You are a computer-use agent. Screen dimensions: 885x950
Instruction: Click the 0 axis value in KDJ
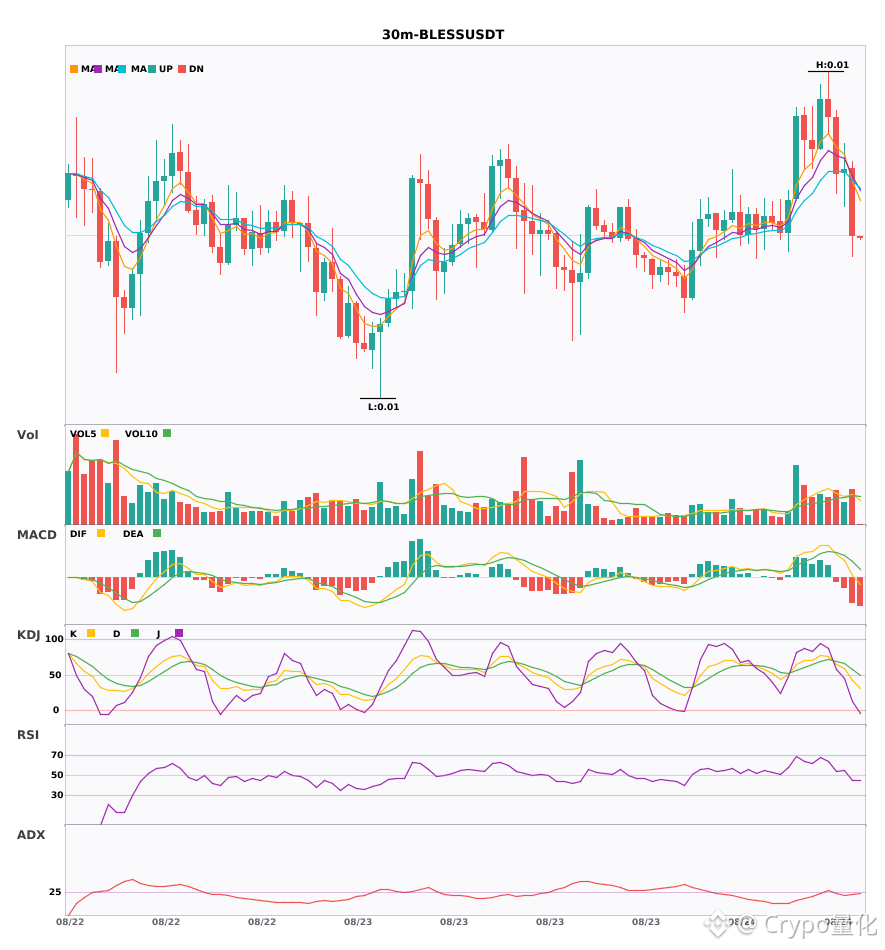pos(56,710)
